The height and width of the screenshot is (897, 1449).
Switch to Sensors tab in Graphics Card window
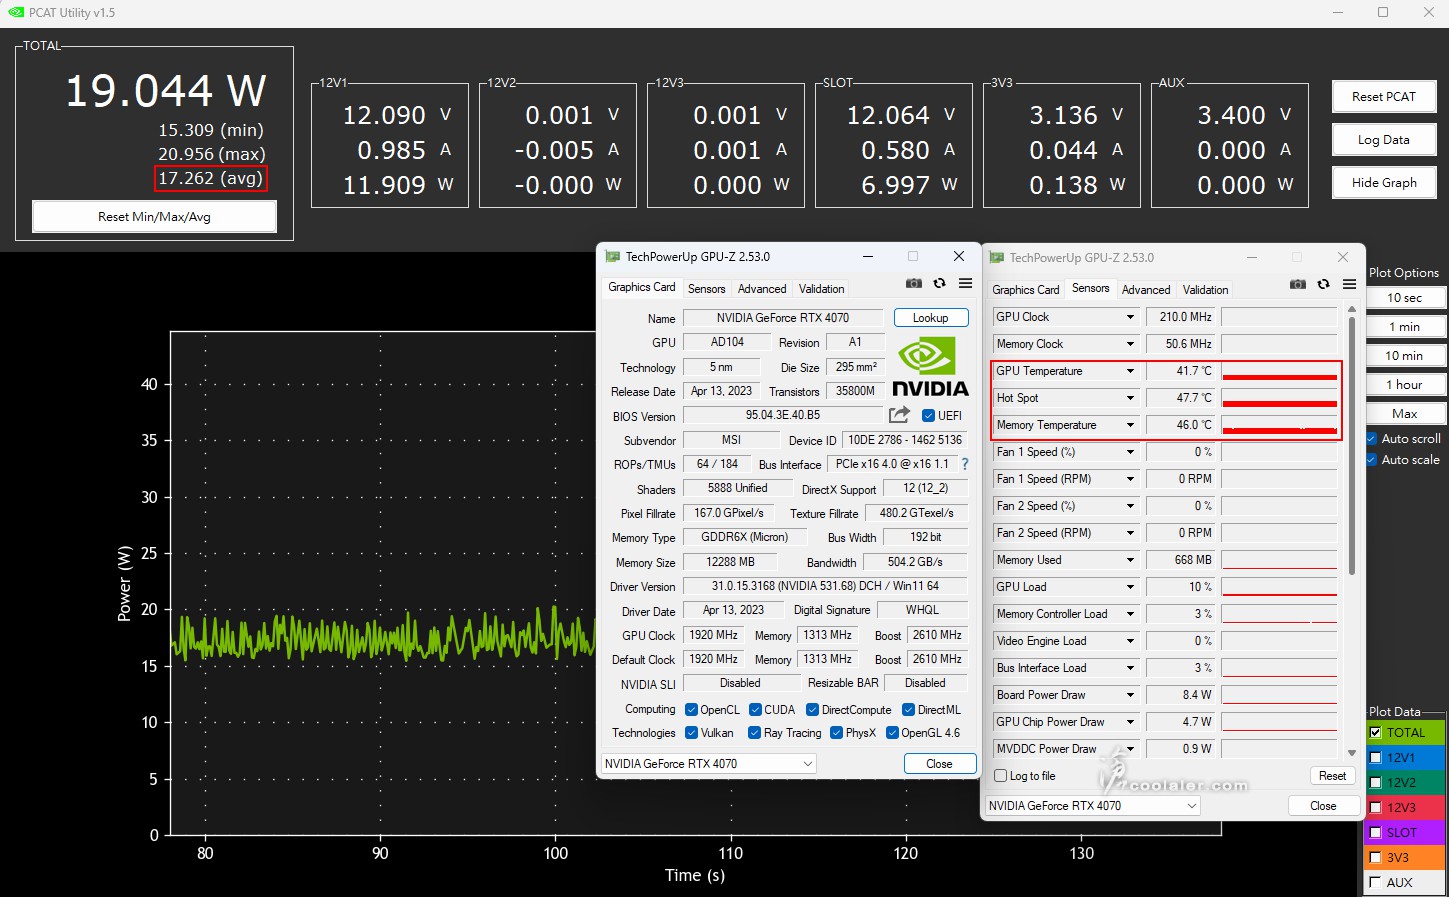[706, 289]
